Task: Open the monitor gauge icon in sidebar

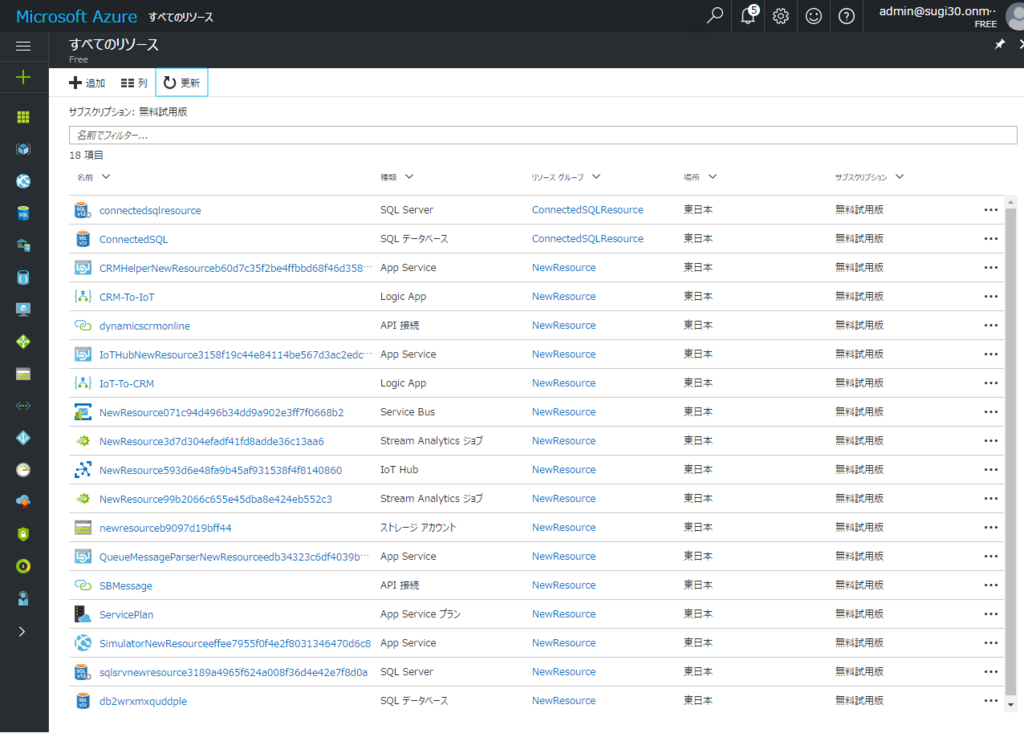Action: tap(24, 470)
